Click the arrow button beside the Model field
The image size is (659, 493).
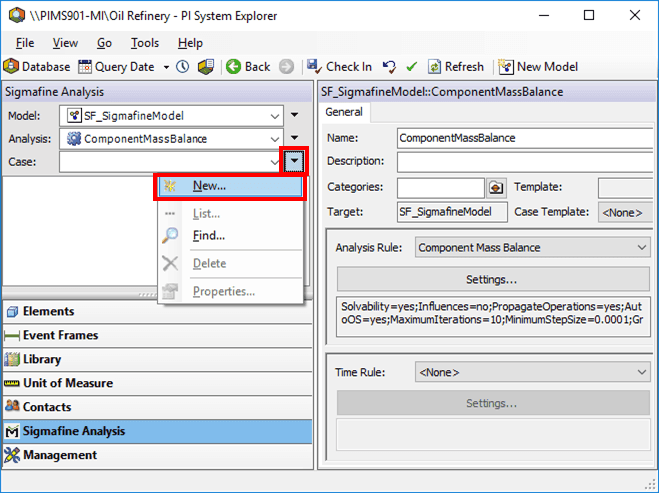pyautogui.click(x=295, y=115)
